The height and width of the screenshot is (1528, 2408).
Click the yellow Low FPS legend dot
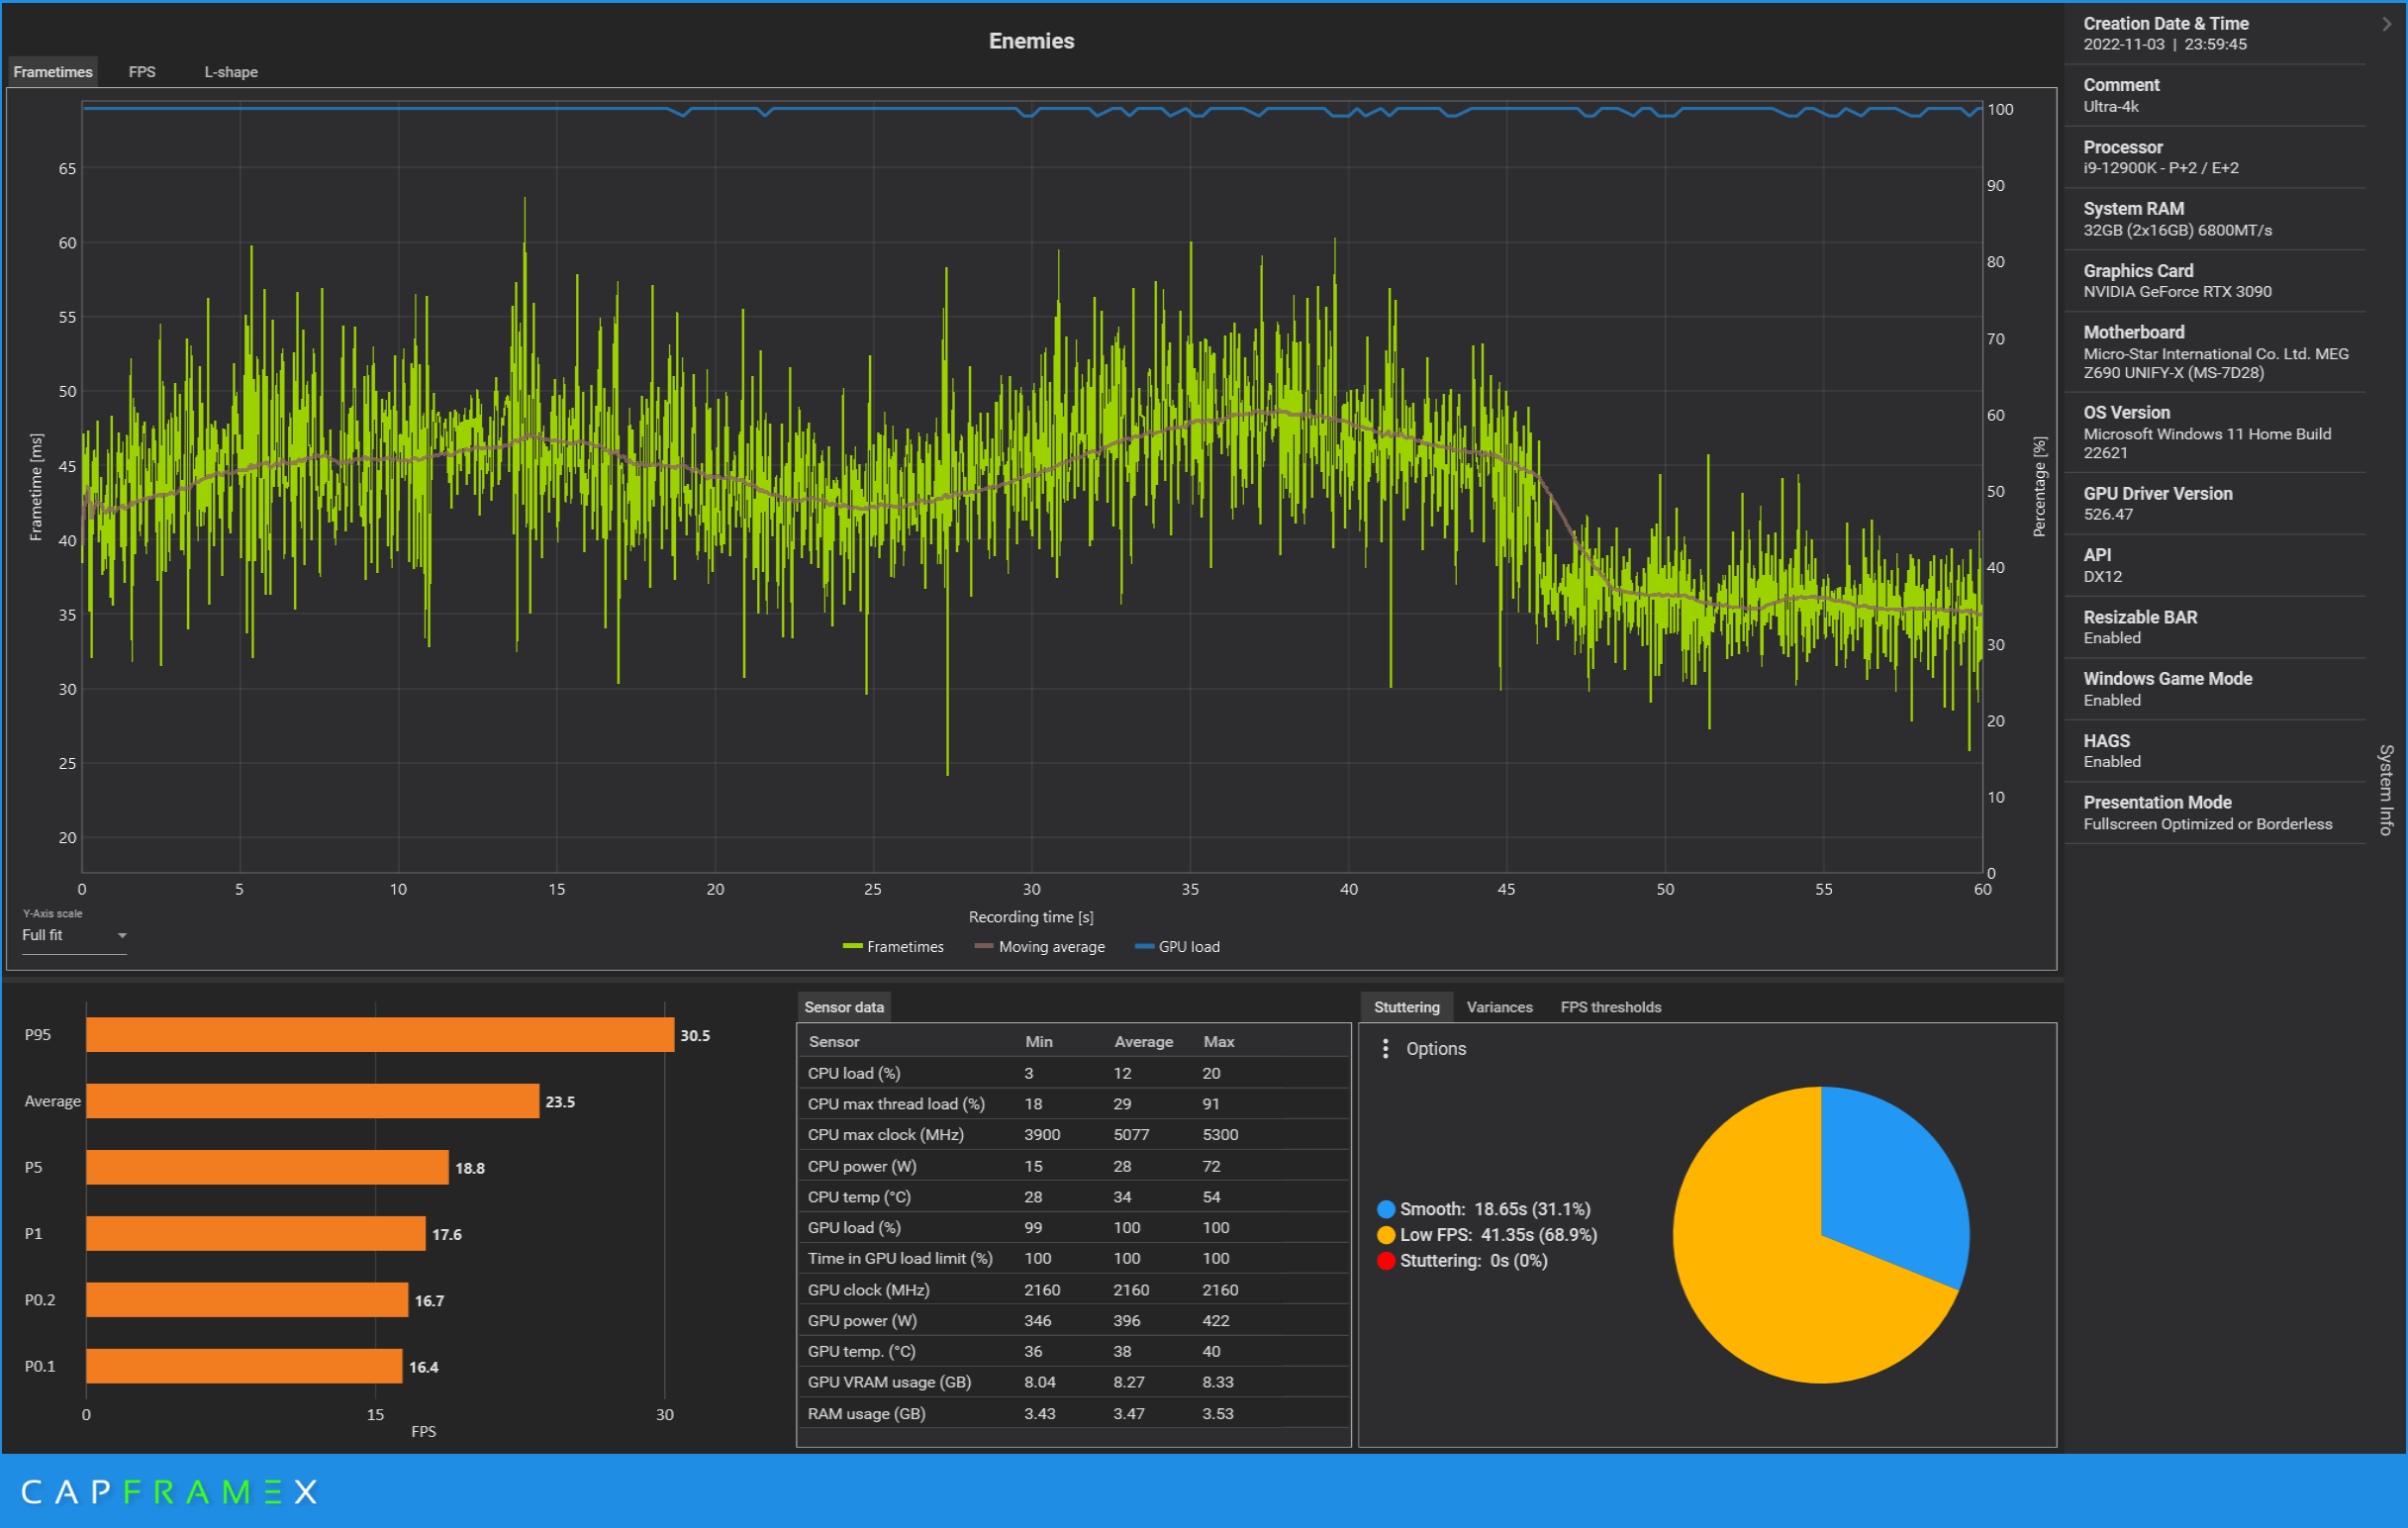1386,1235
